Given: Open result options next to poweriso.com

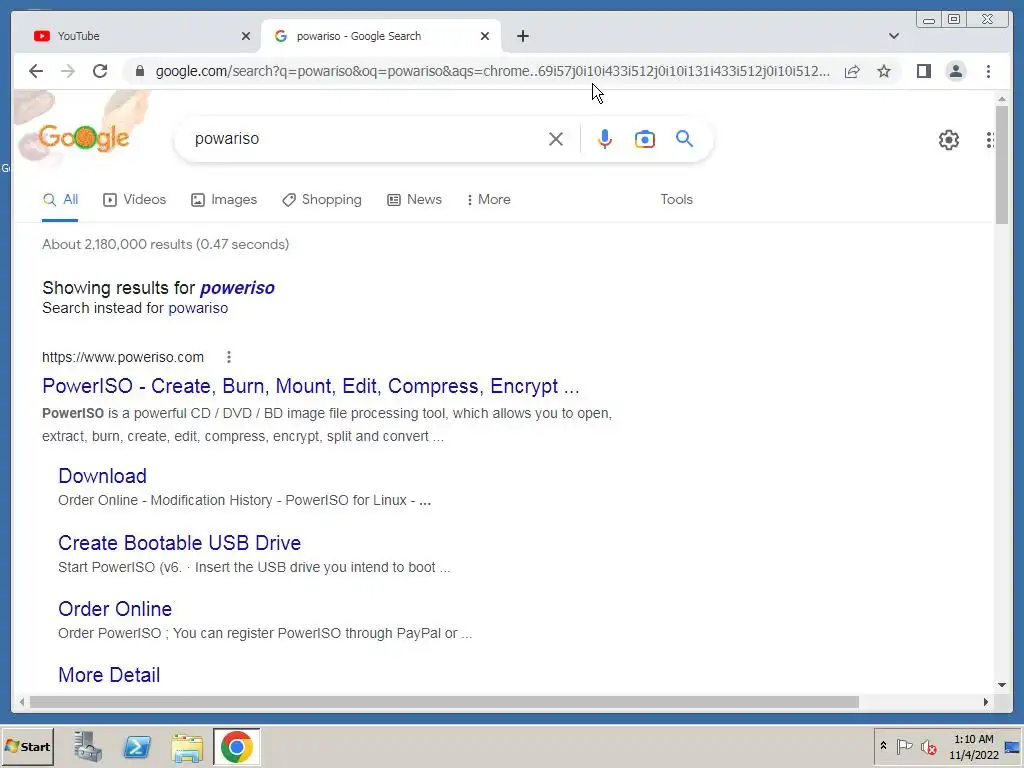Looking at the screenshot, I should point(229,357).
